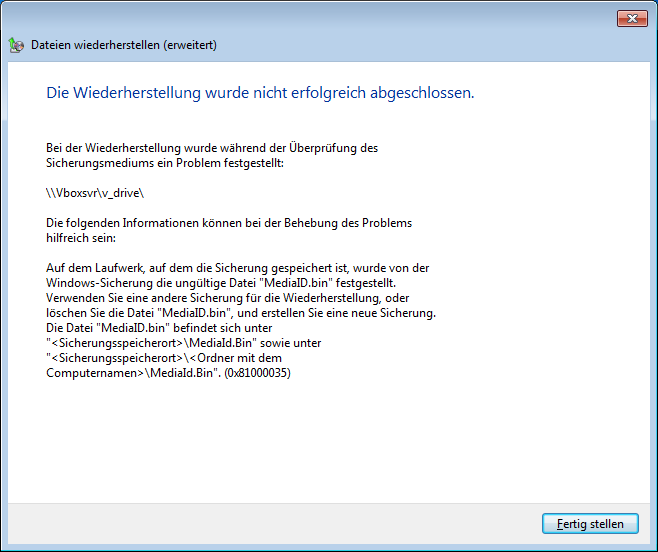Click the window title 'Dateien wiederherstellen (erweitert)'
The image size is (658, 552).
tap(124, 45)
